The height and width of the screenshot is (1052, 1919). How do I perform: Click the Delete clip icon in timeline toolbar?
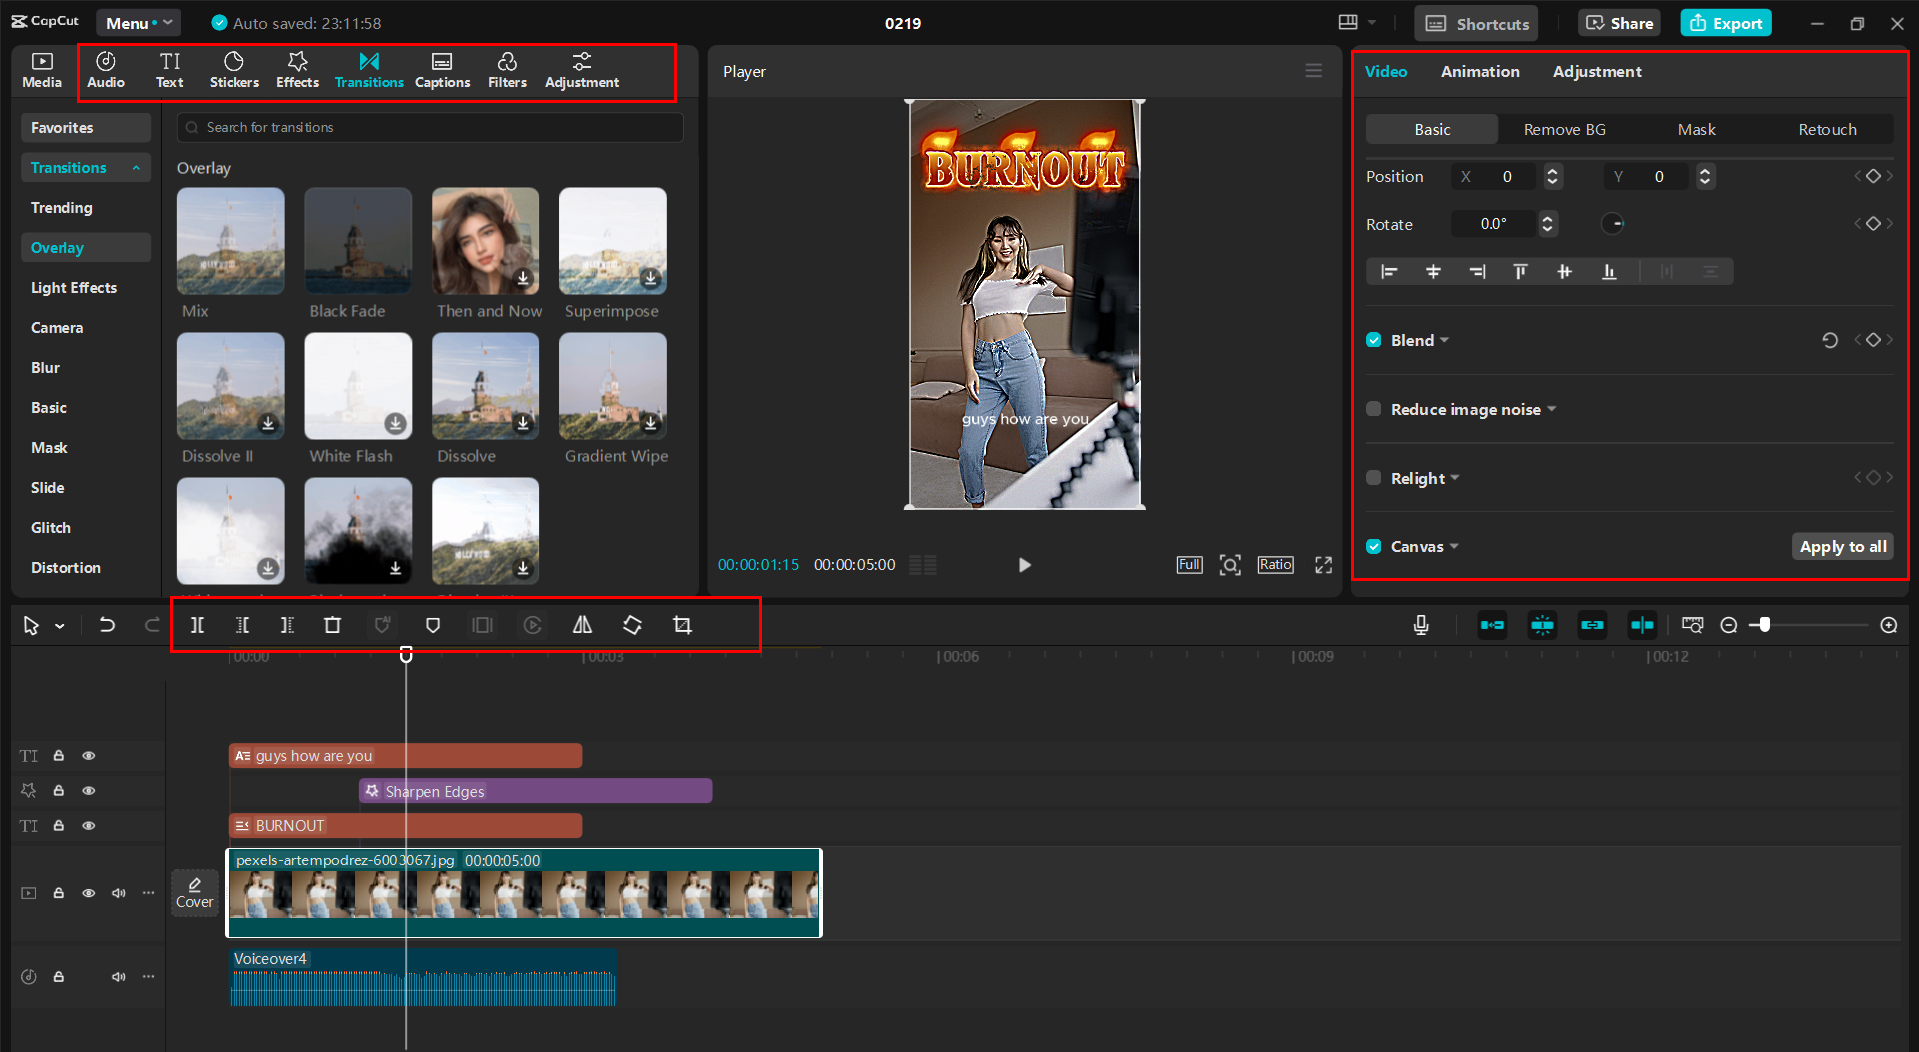tap(332, 624)
